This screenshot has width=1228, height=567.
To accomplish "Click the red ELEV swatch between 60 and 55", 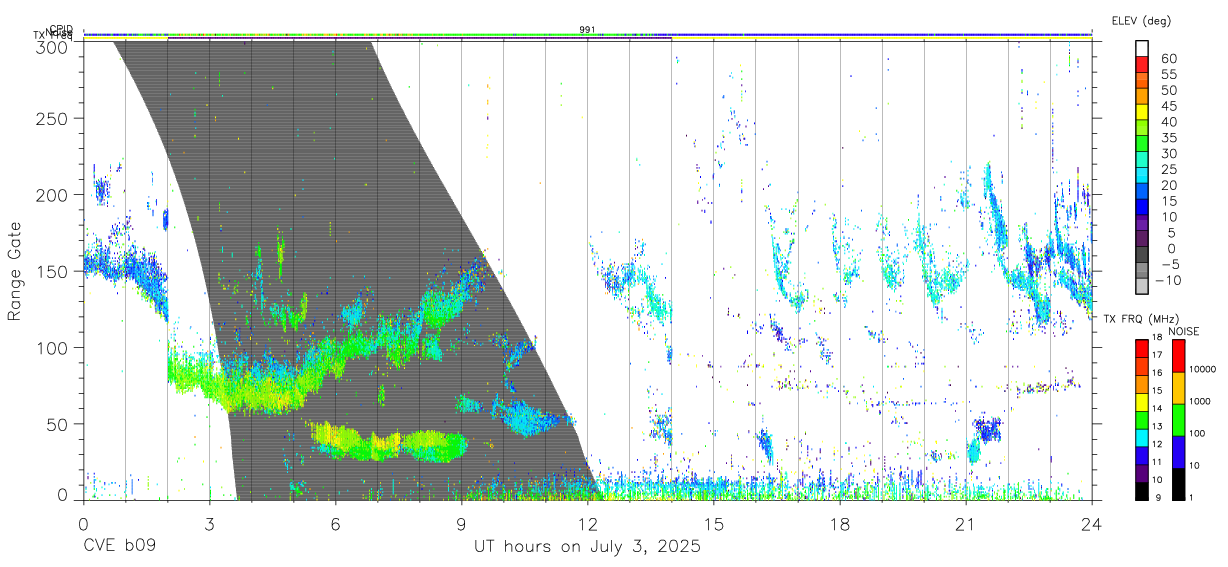I will pos(1142,66).
